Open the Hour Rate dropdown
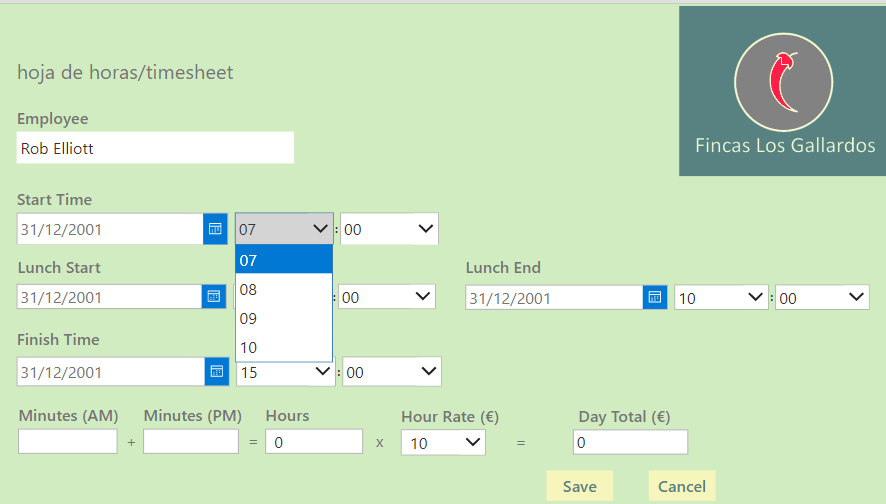The image size is (886, 504). coord(443,442)
